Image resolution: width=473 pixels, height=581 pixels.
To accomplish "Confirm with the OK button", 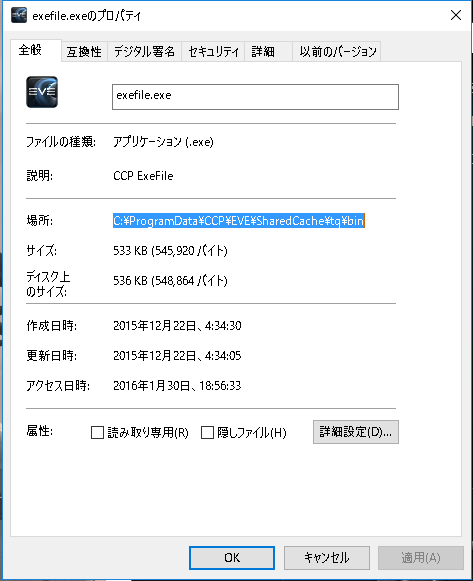I will click(x=232, y=558).
